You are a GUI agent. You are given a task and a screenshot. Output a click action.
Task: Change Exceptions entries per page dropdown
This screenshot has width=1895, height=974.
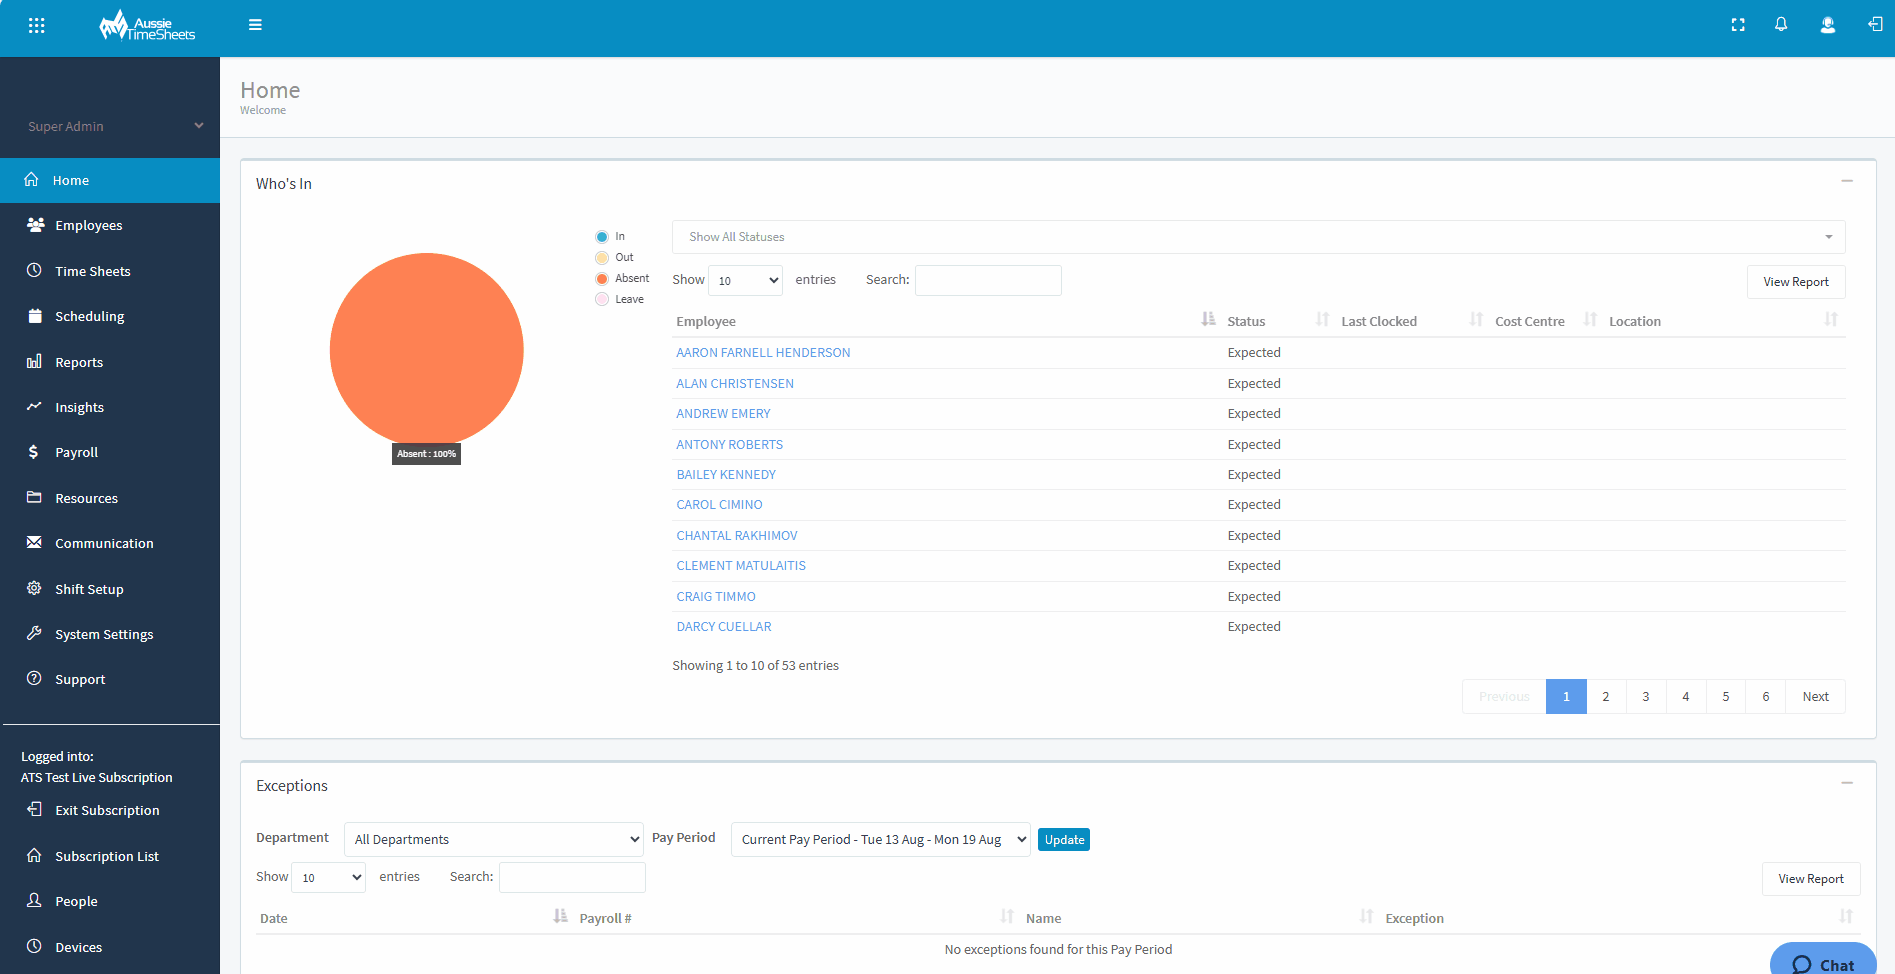(328, 878)
